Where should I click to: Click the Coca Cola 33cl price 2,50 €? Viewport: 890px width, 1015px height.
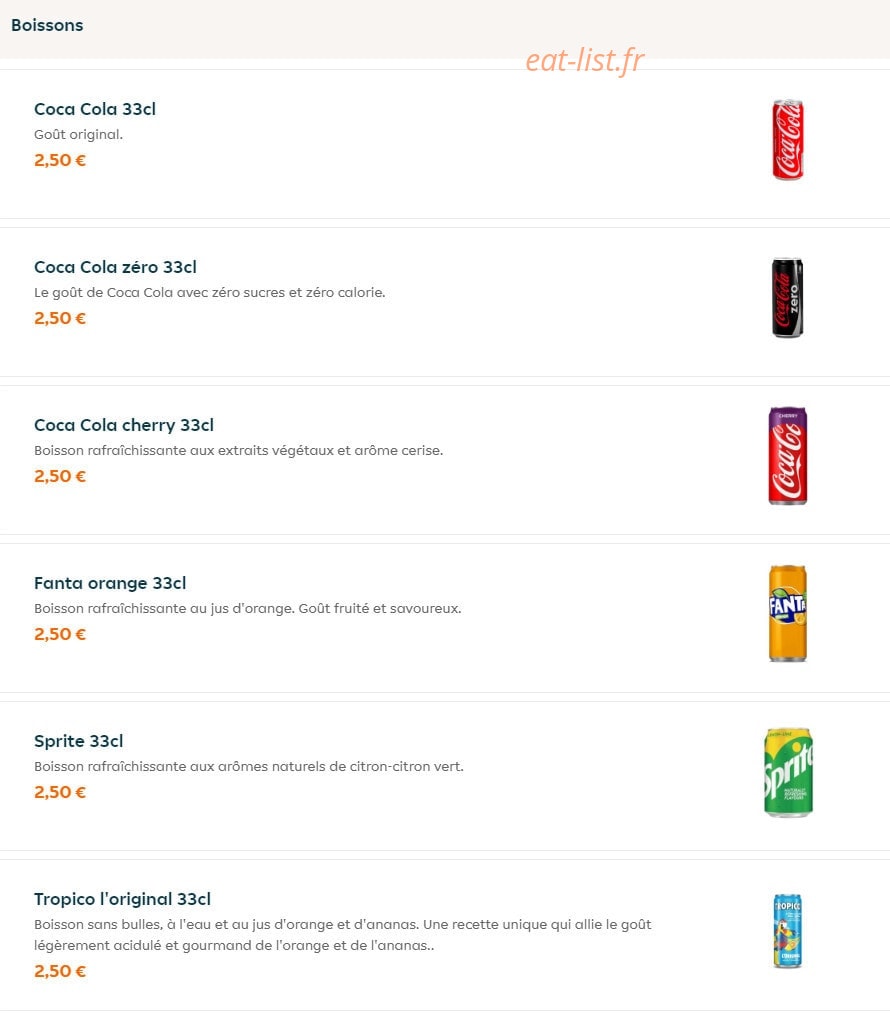pyautogui.click(x=60, y=160)
